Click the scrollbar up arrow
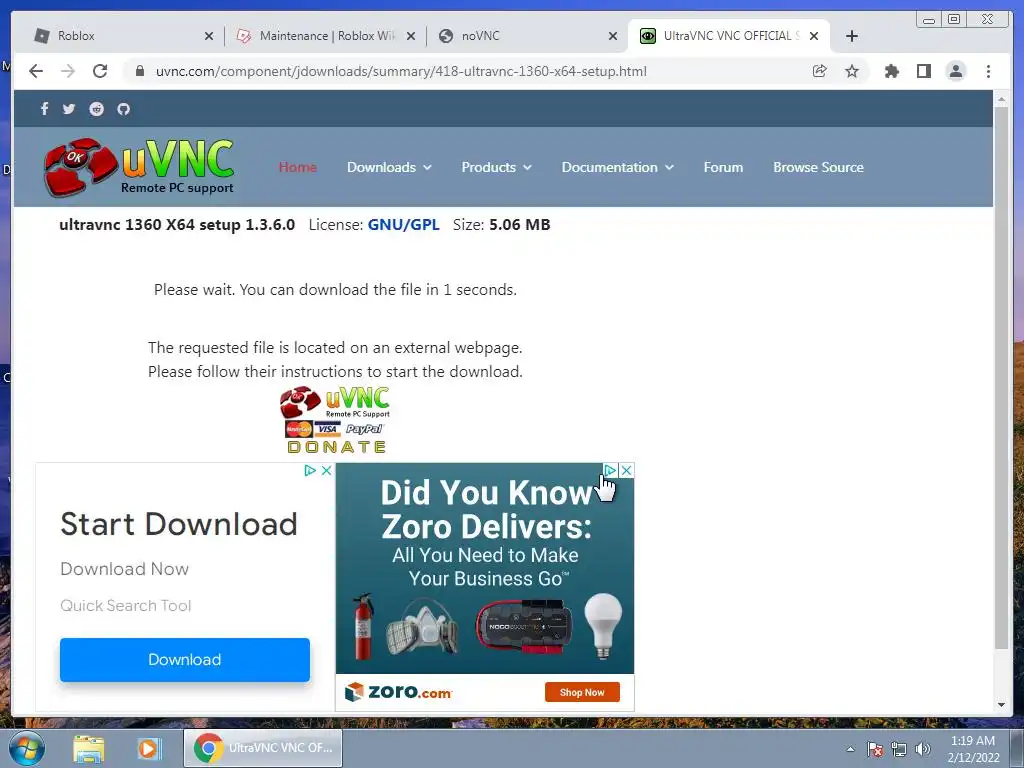Image resolution: width=1024 pixels, height=768 pixels. point(1001,99)
